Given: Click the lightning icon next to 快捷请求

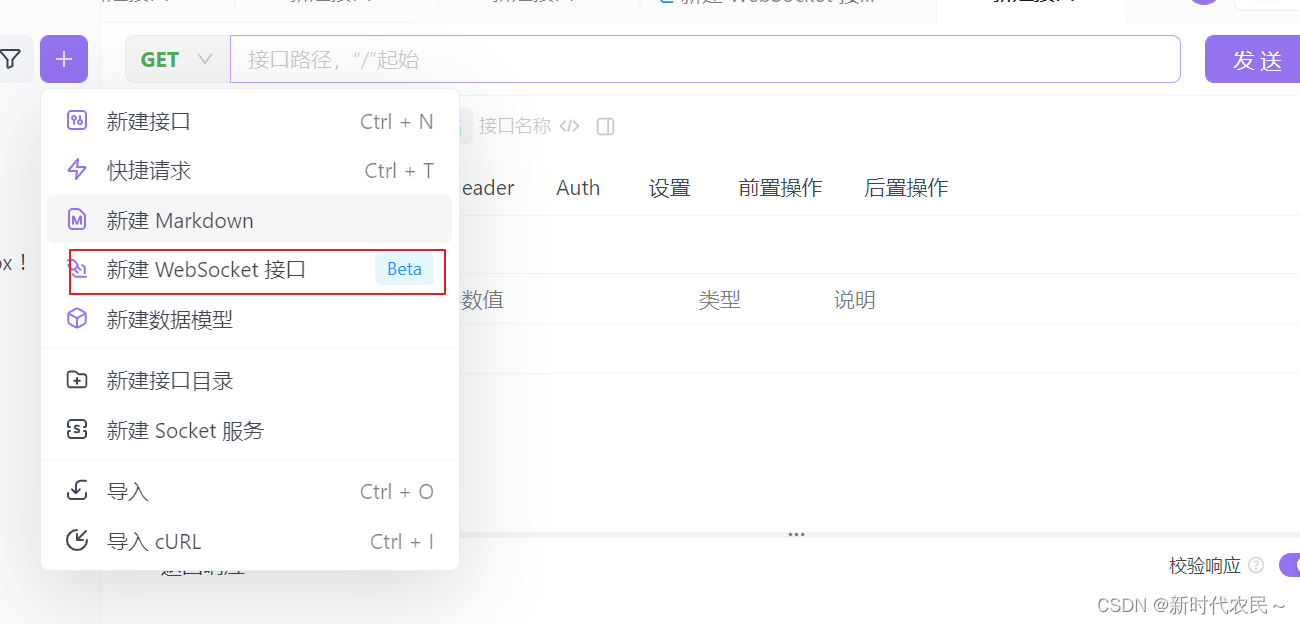Looking at the screenshot, I should [x=77, y=170].
